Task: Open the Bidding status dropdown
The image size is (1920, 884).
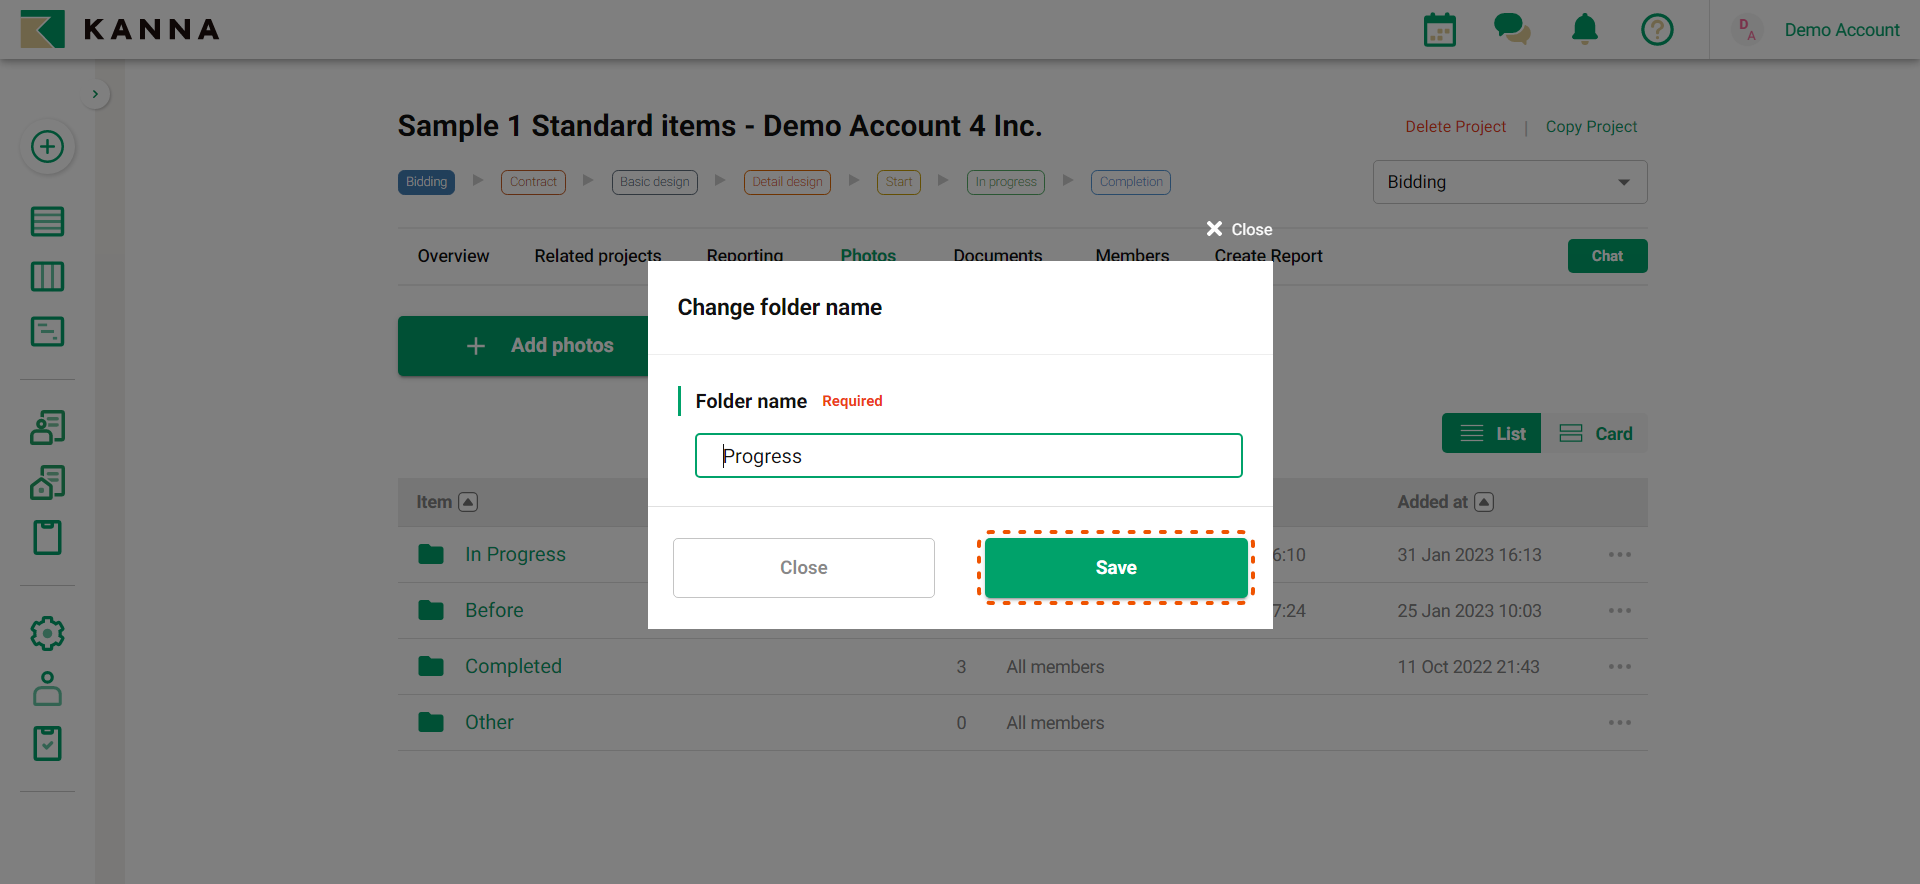Action: point(1509,182)
